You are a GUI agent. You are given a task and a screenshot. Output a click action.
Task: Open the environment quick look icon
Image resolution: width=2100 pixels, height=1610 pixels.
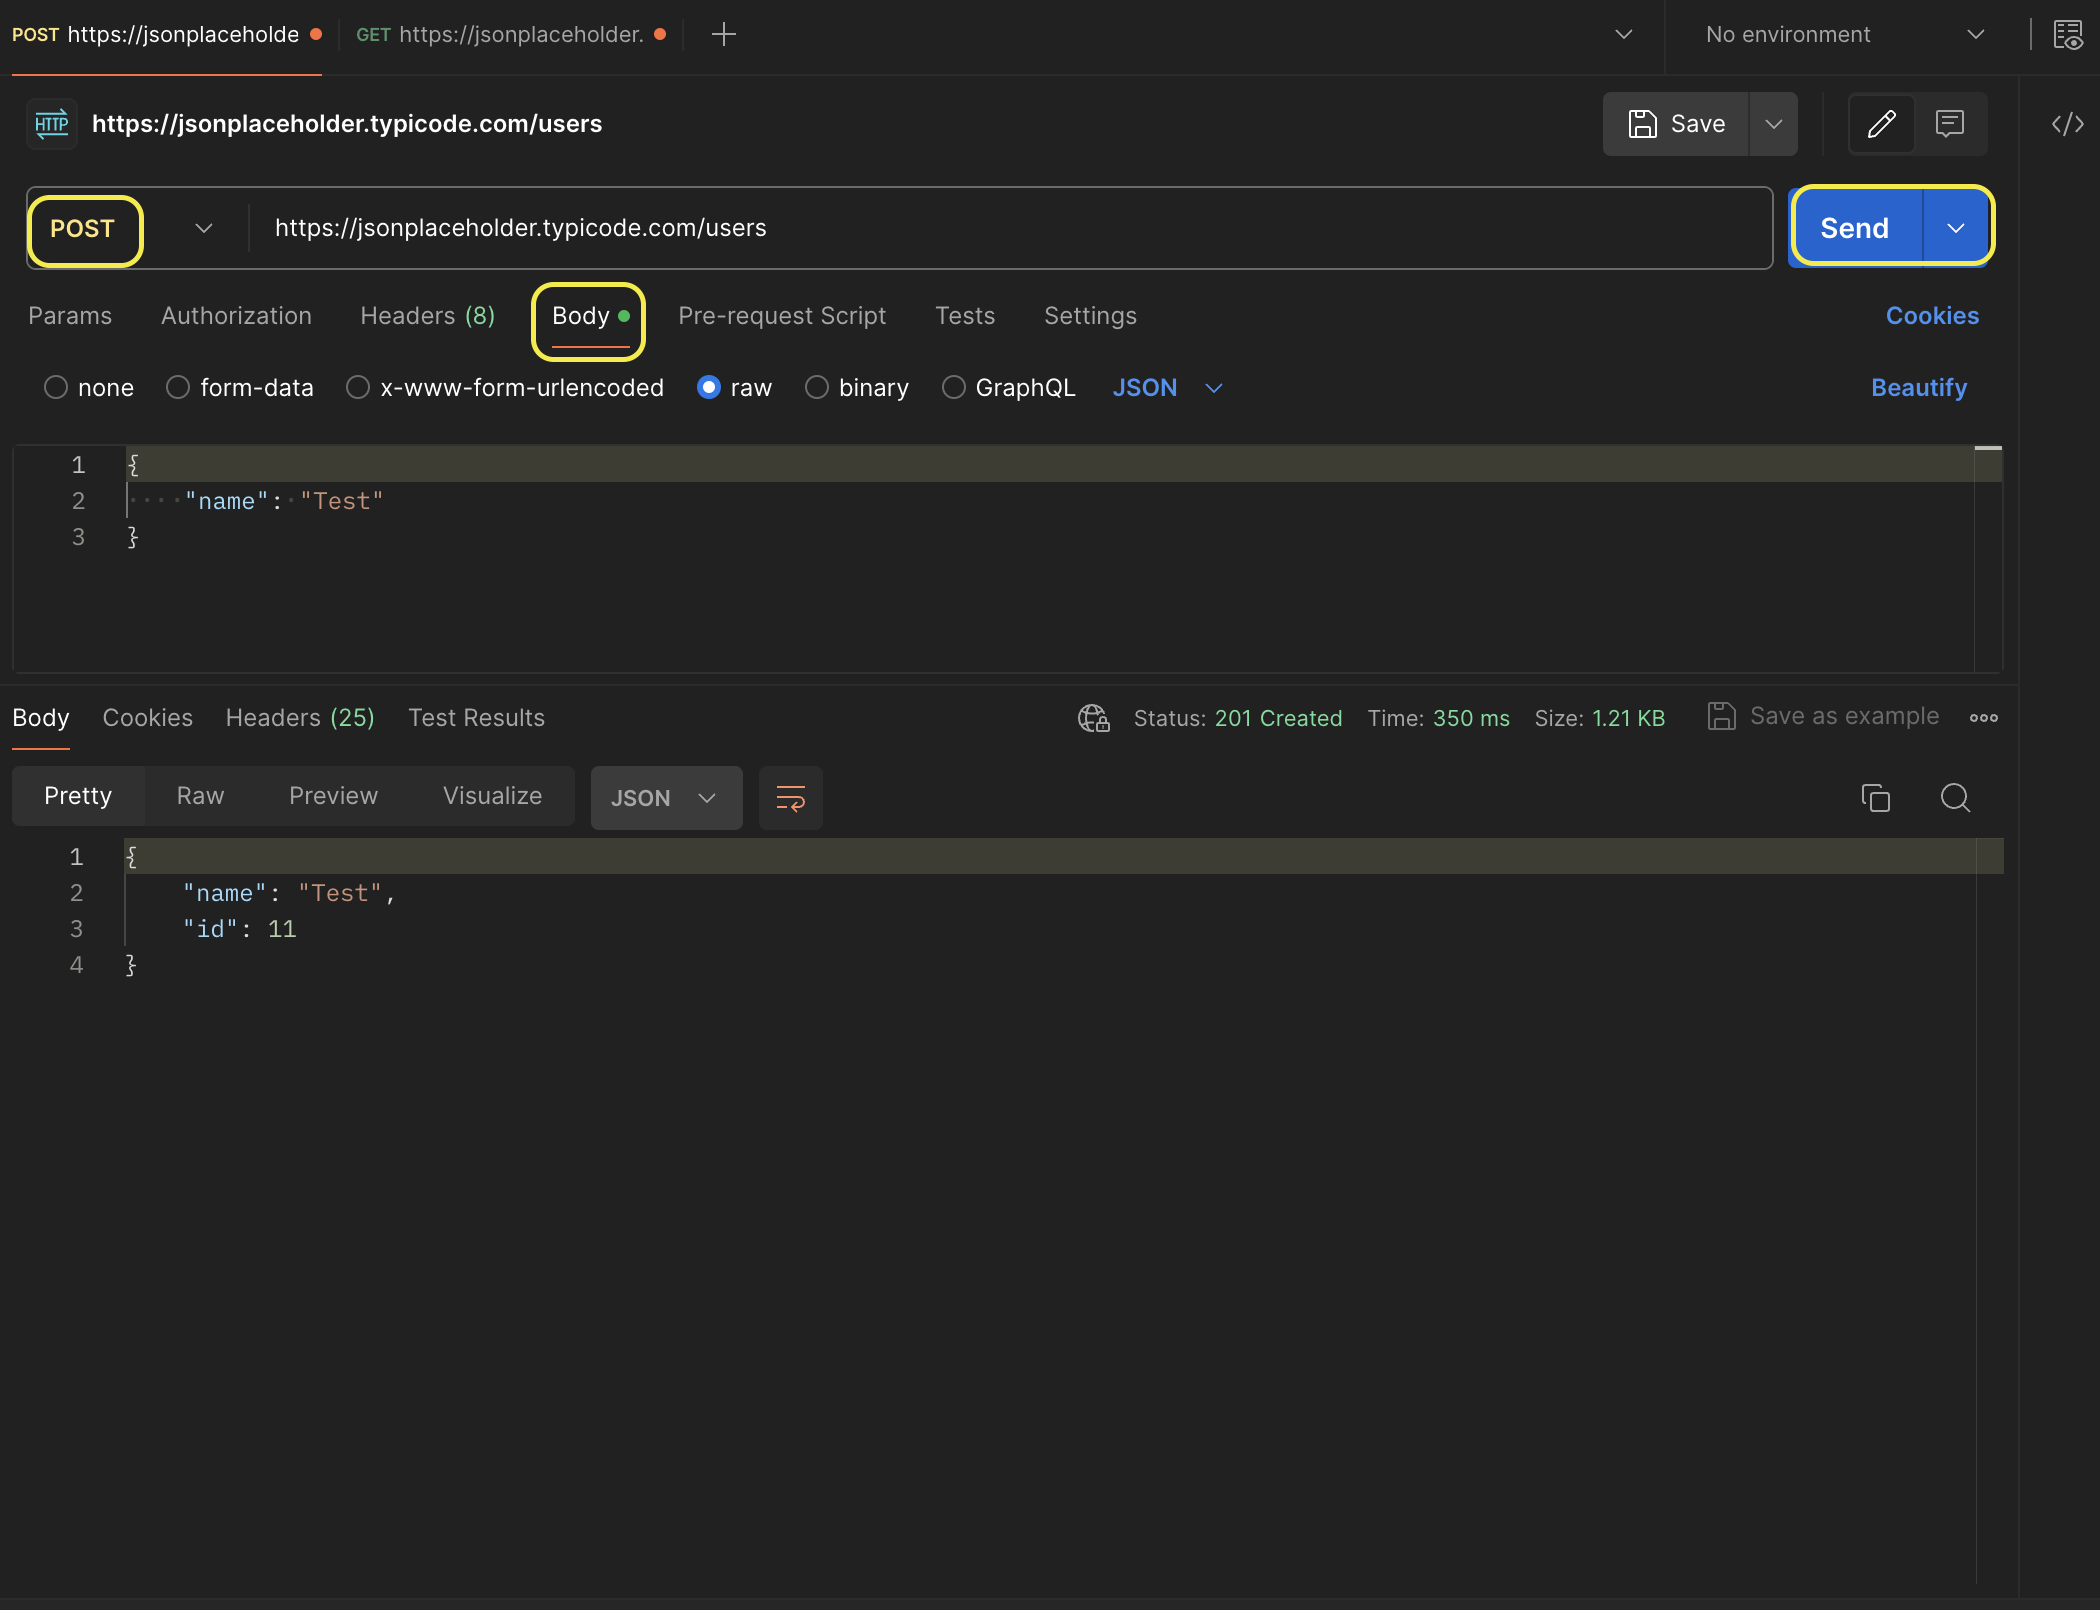pos(2067,34)
